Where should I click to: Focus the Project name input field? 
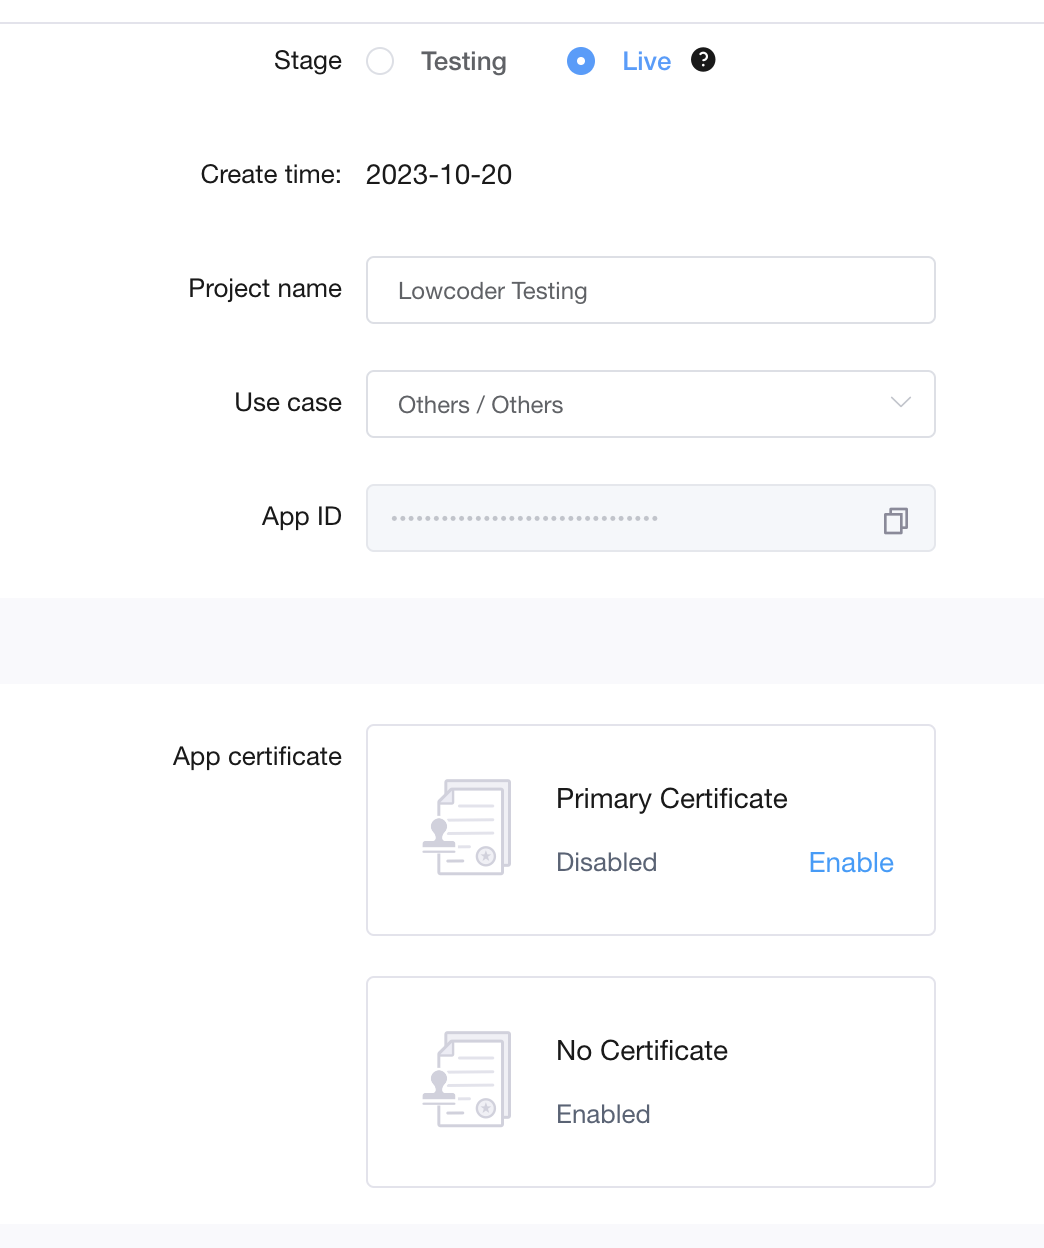(650, 290)
